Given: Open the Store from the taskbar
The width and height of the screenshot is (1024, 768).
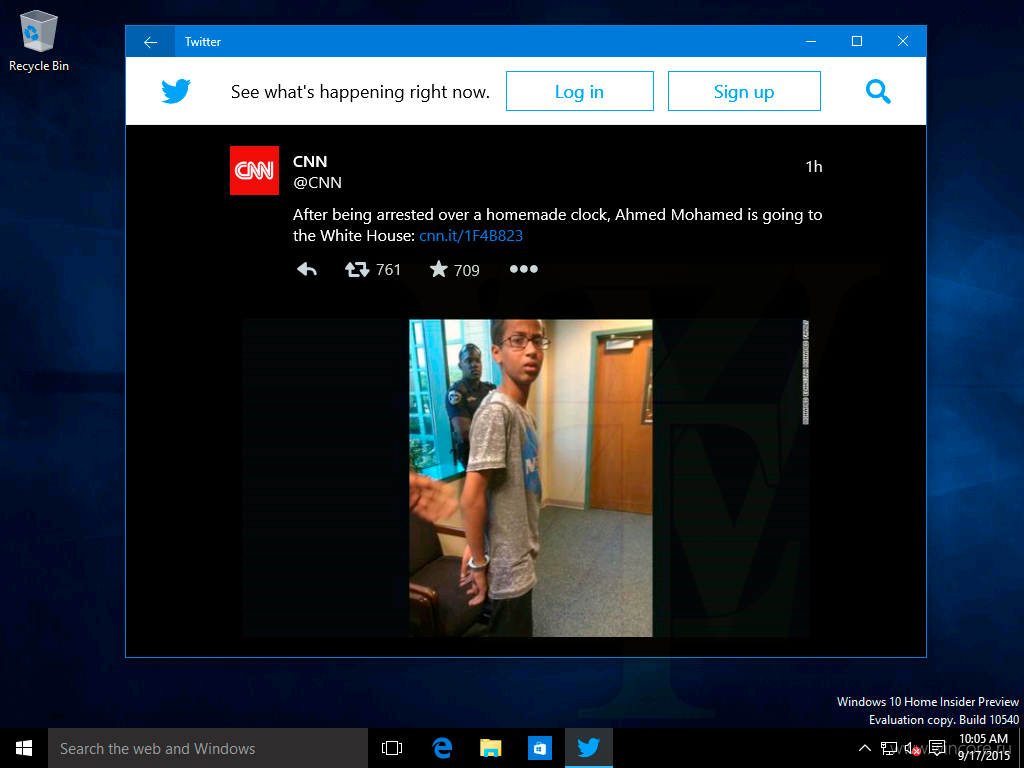Looking at the screenshot, I should pyautogui.click(x=539, y=748).
